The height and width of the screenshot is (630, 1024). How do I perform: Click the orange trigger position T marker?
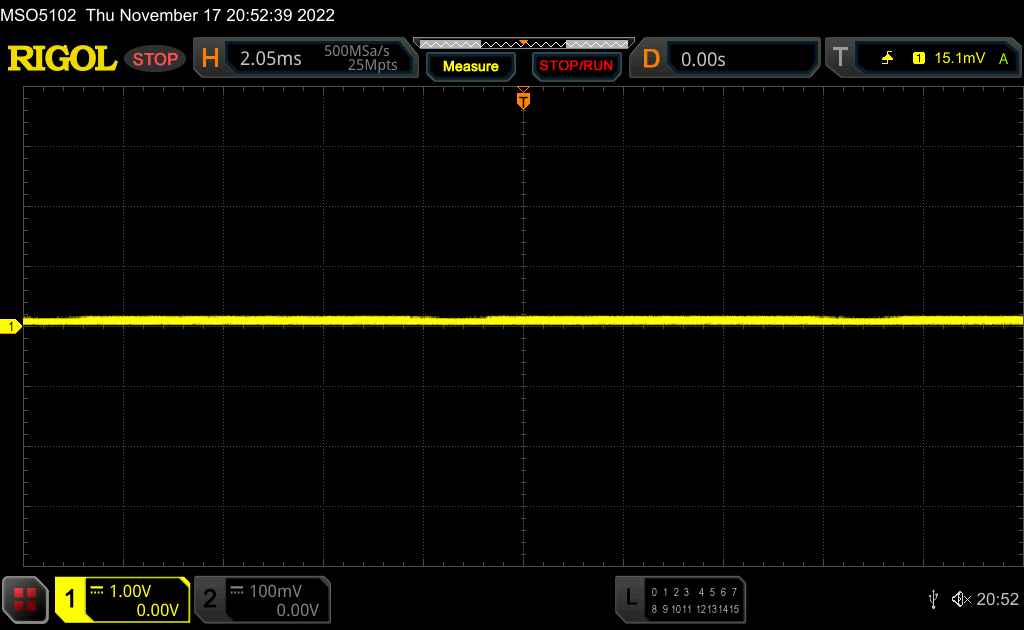click(523, 99)
